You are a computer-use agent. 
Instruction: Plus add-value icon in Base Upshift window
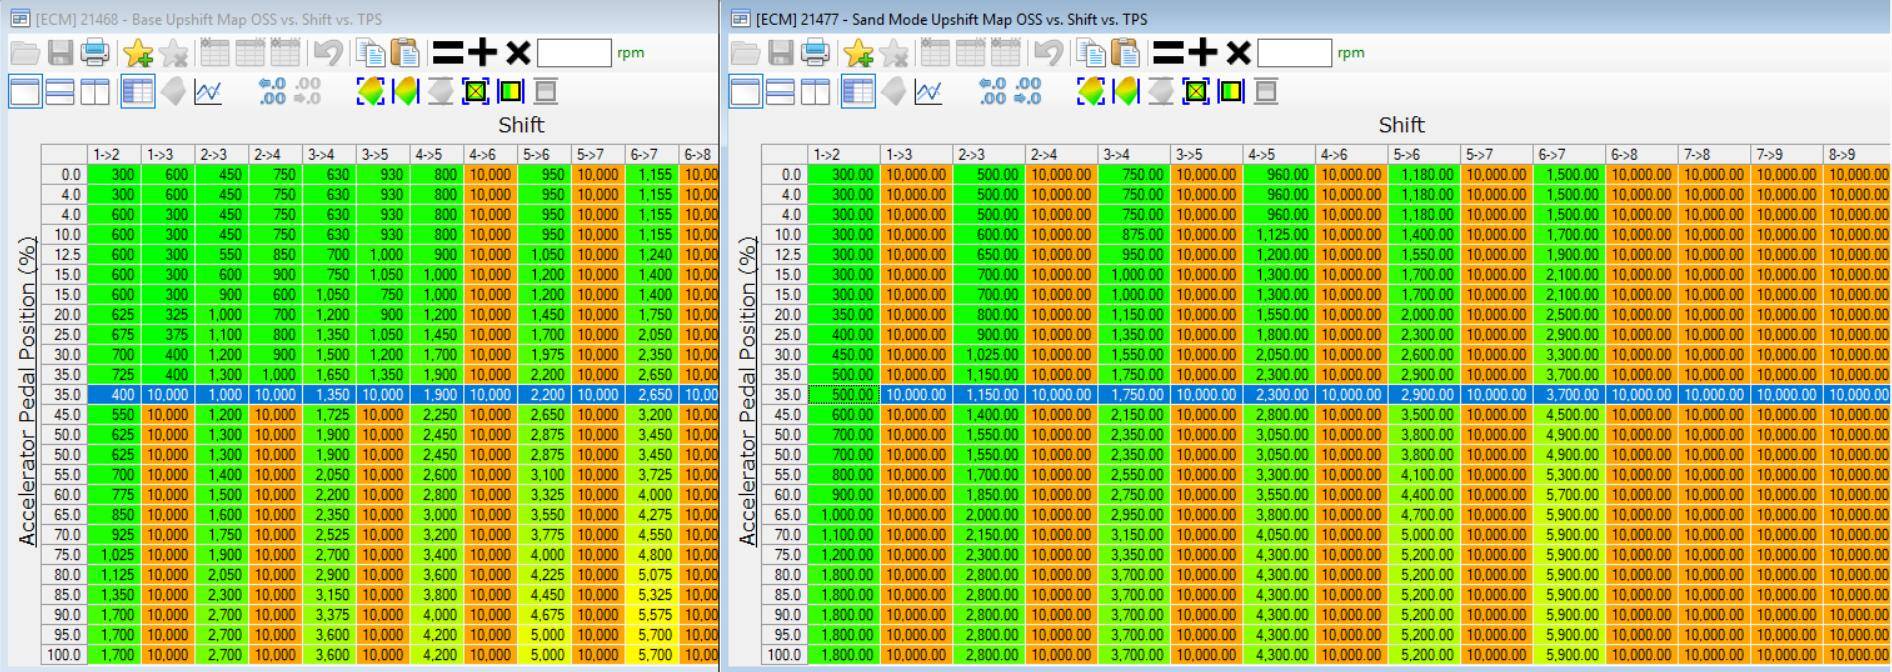(x=482, y=52)
